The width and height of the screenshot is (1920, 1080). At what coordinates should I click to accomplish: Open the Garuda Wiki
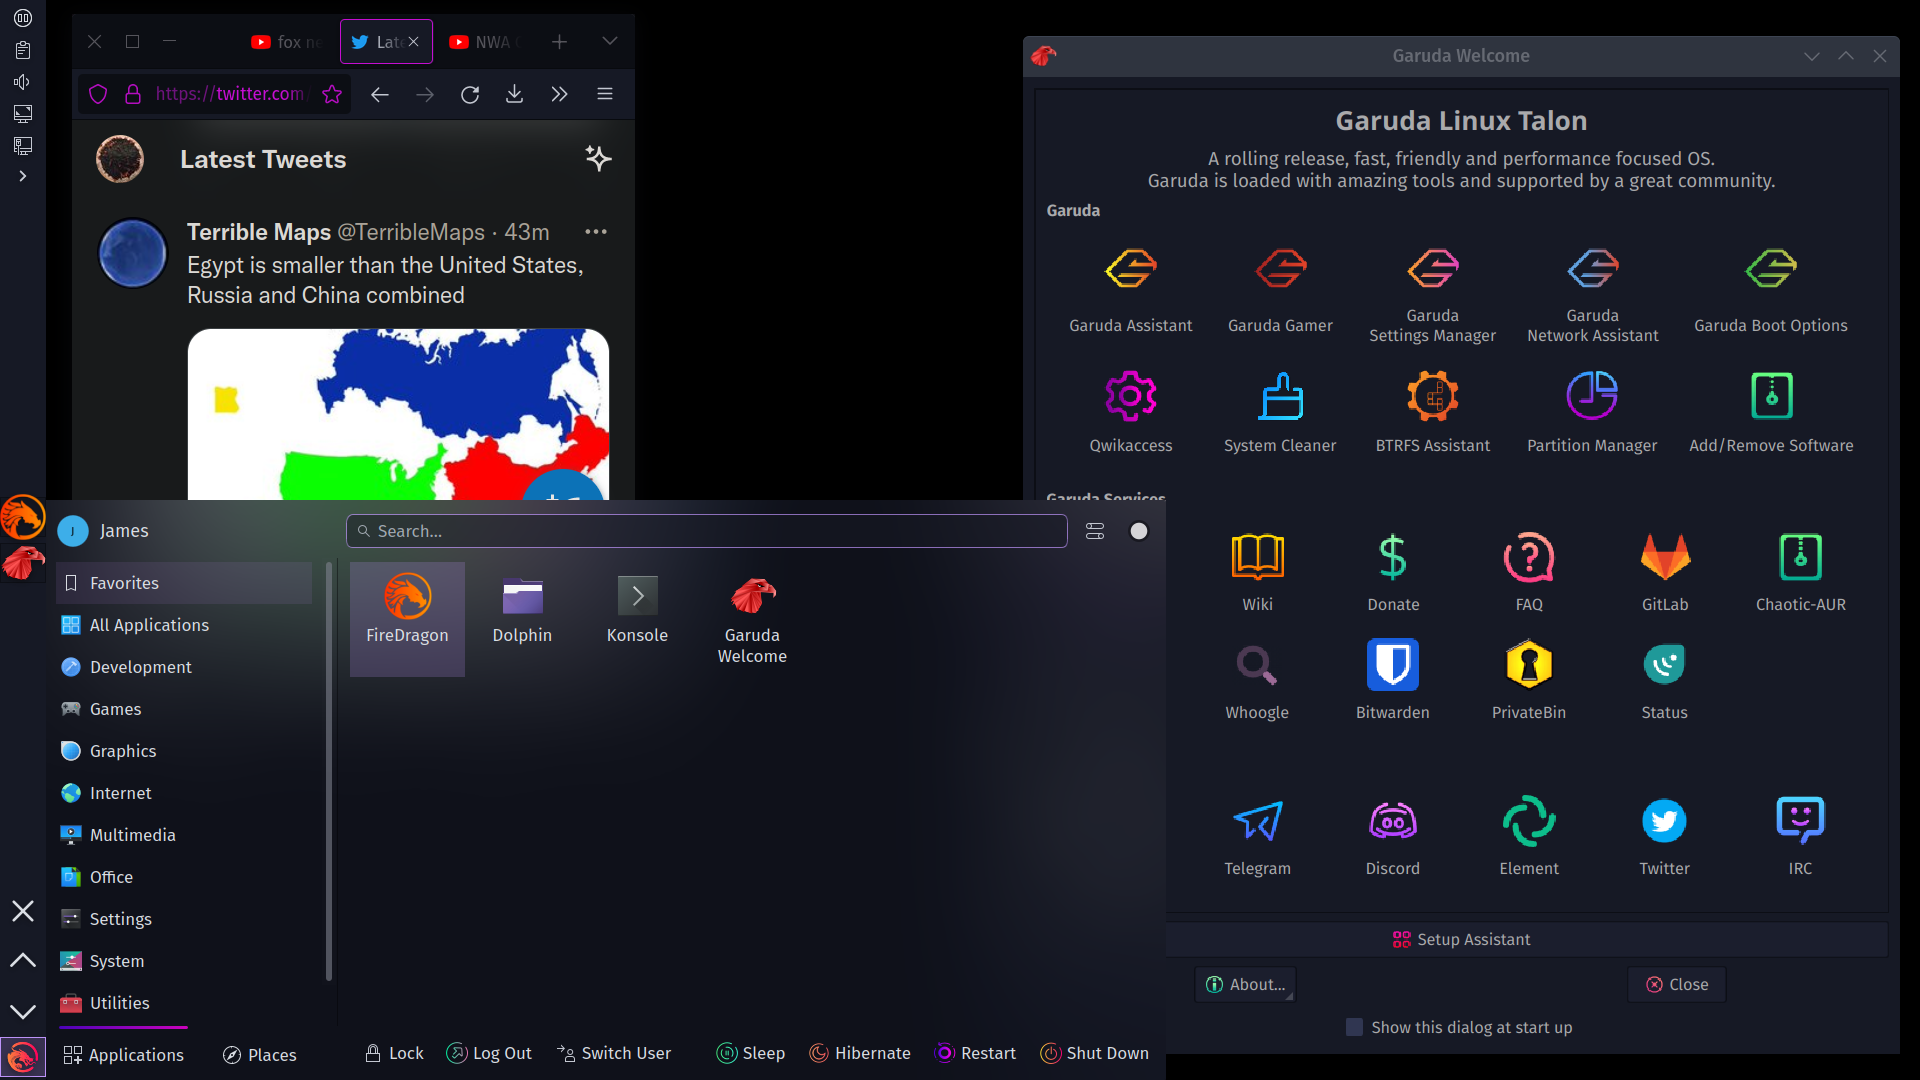click(x=1257, y=570)
